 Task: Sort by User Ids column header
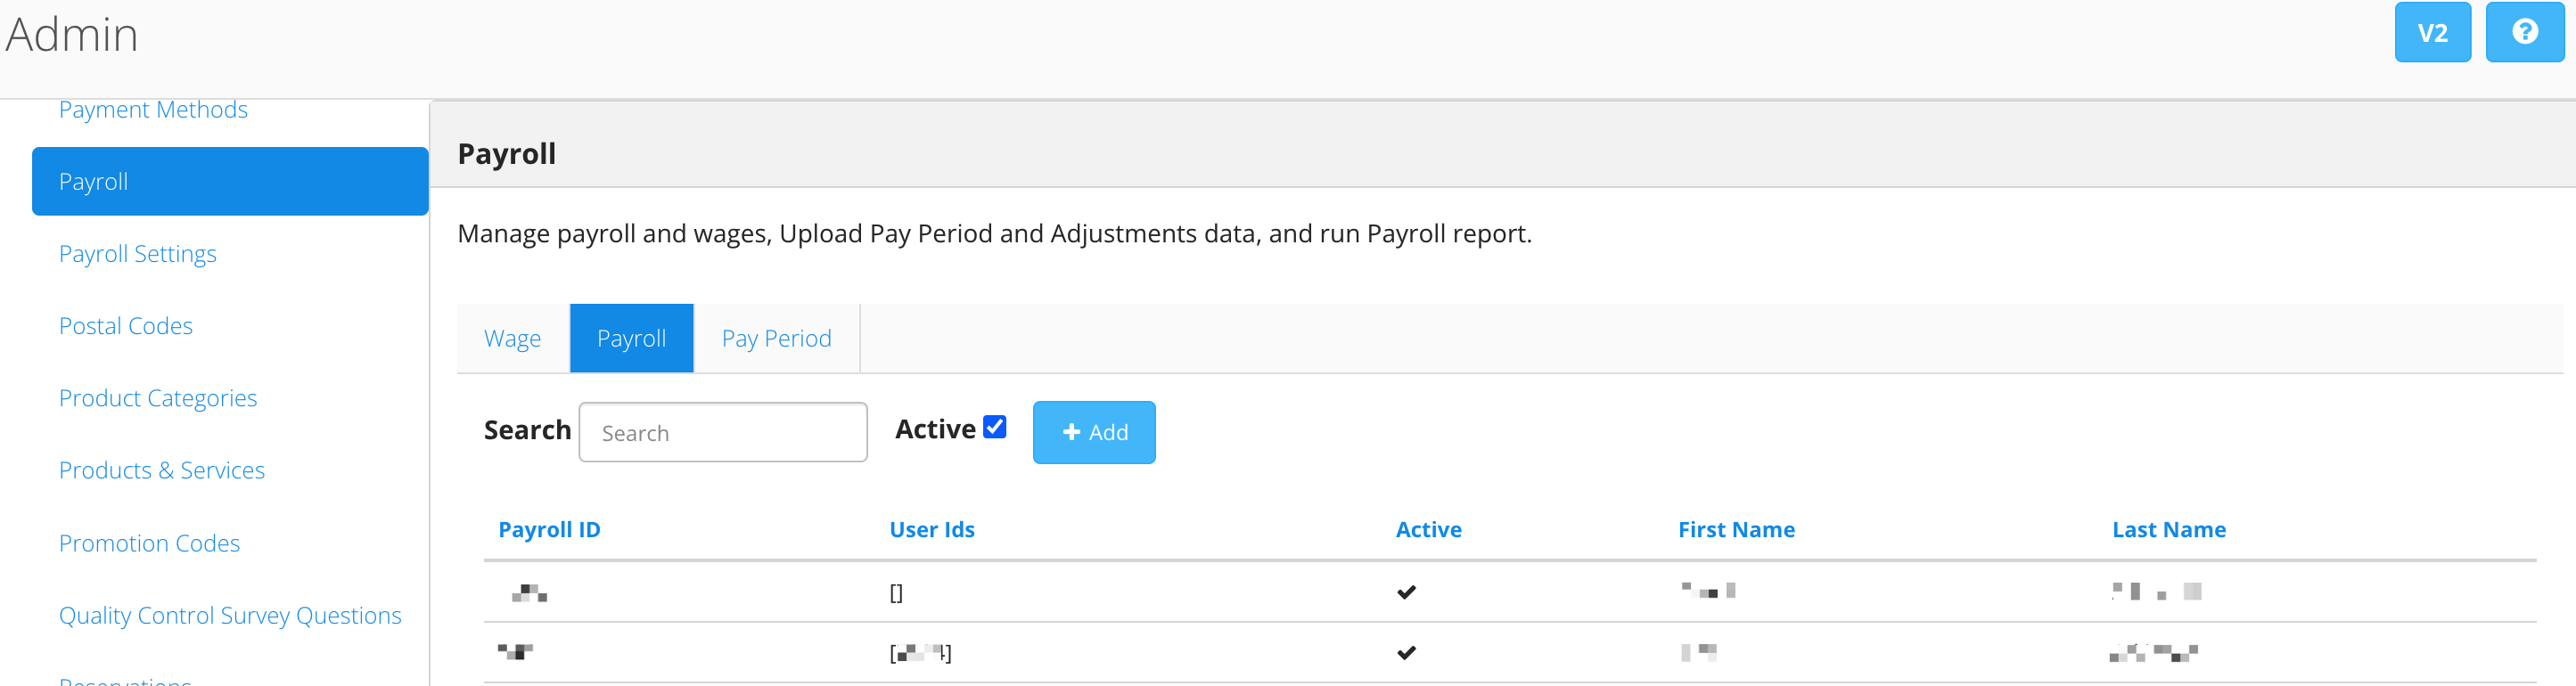pos(932,529)
